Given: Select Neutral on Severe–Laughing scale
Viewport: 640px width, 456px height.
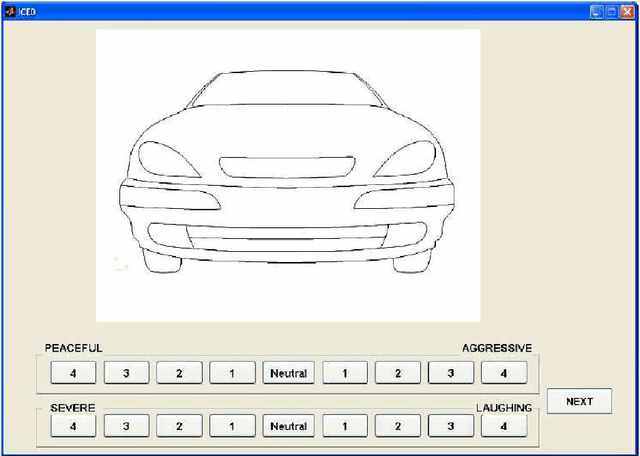Looking at the screenshot, I should tap(289, 426).
